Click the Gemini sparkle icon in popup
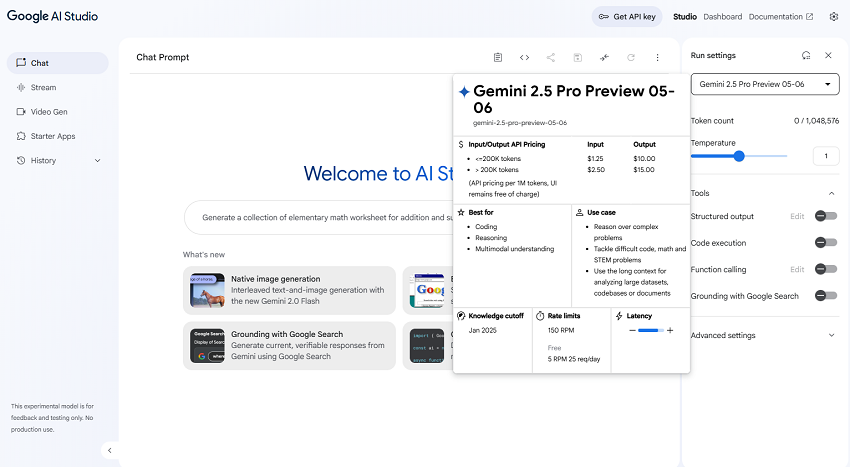The width and height of the screenshot is (850, 467). (464, 92)
